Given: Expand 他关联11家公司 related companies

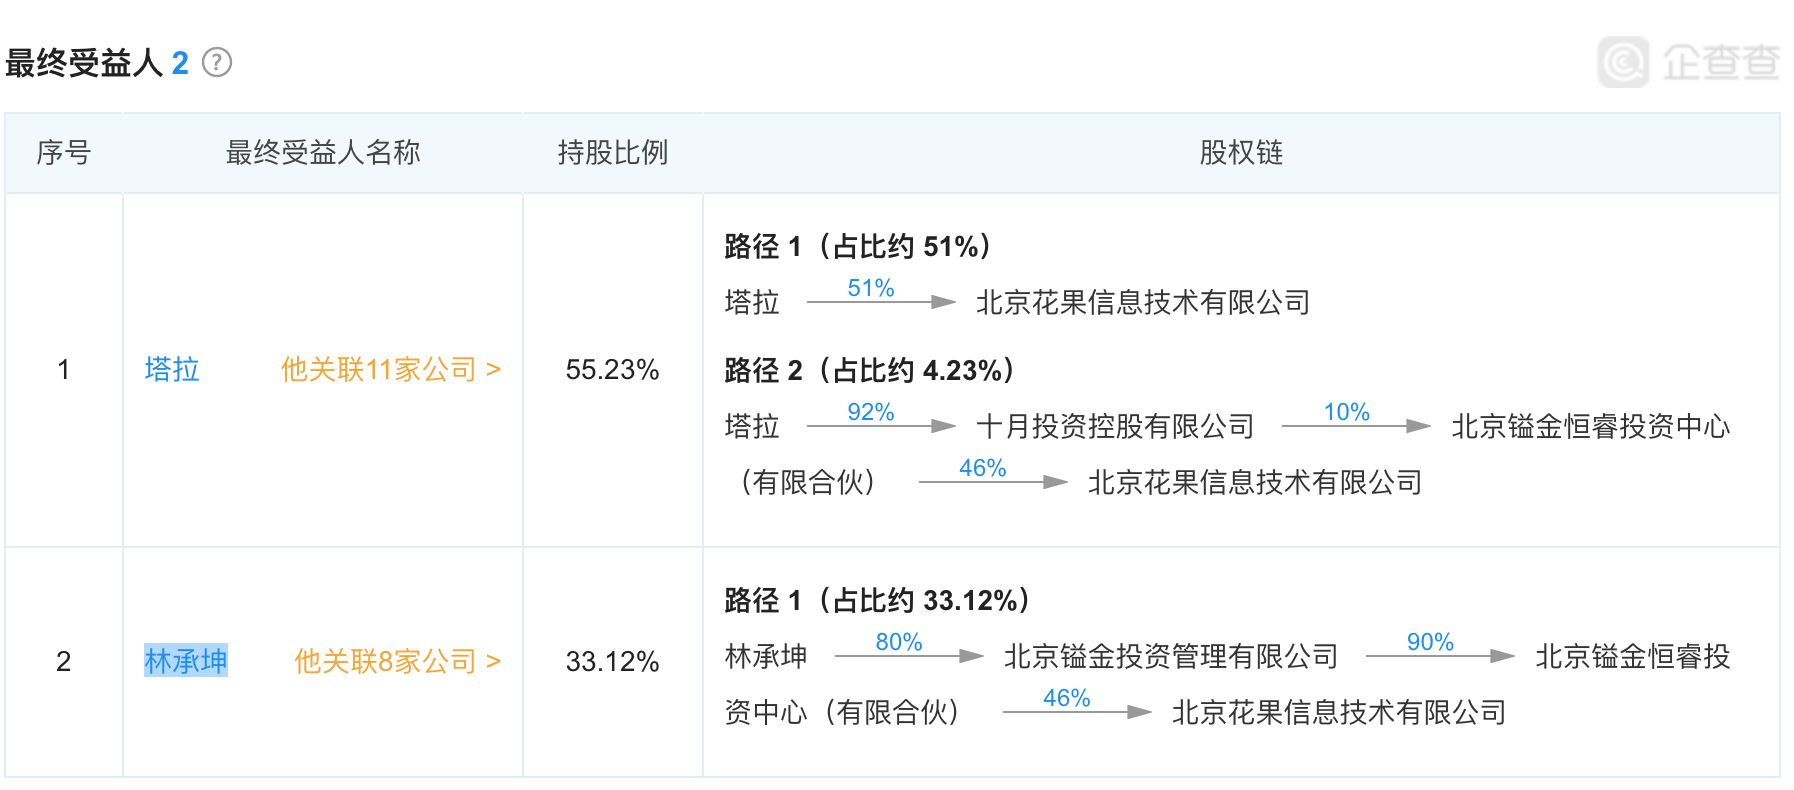Looking at the screenshot, I should click(390, 370).
